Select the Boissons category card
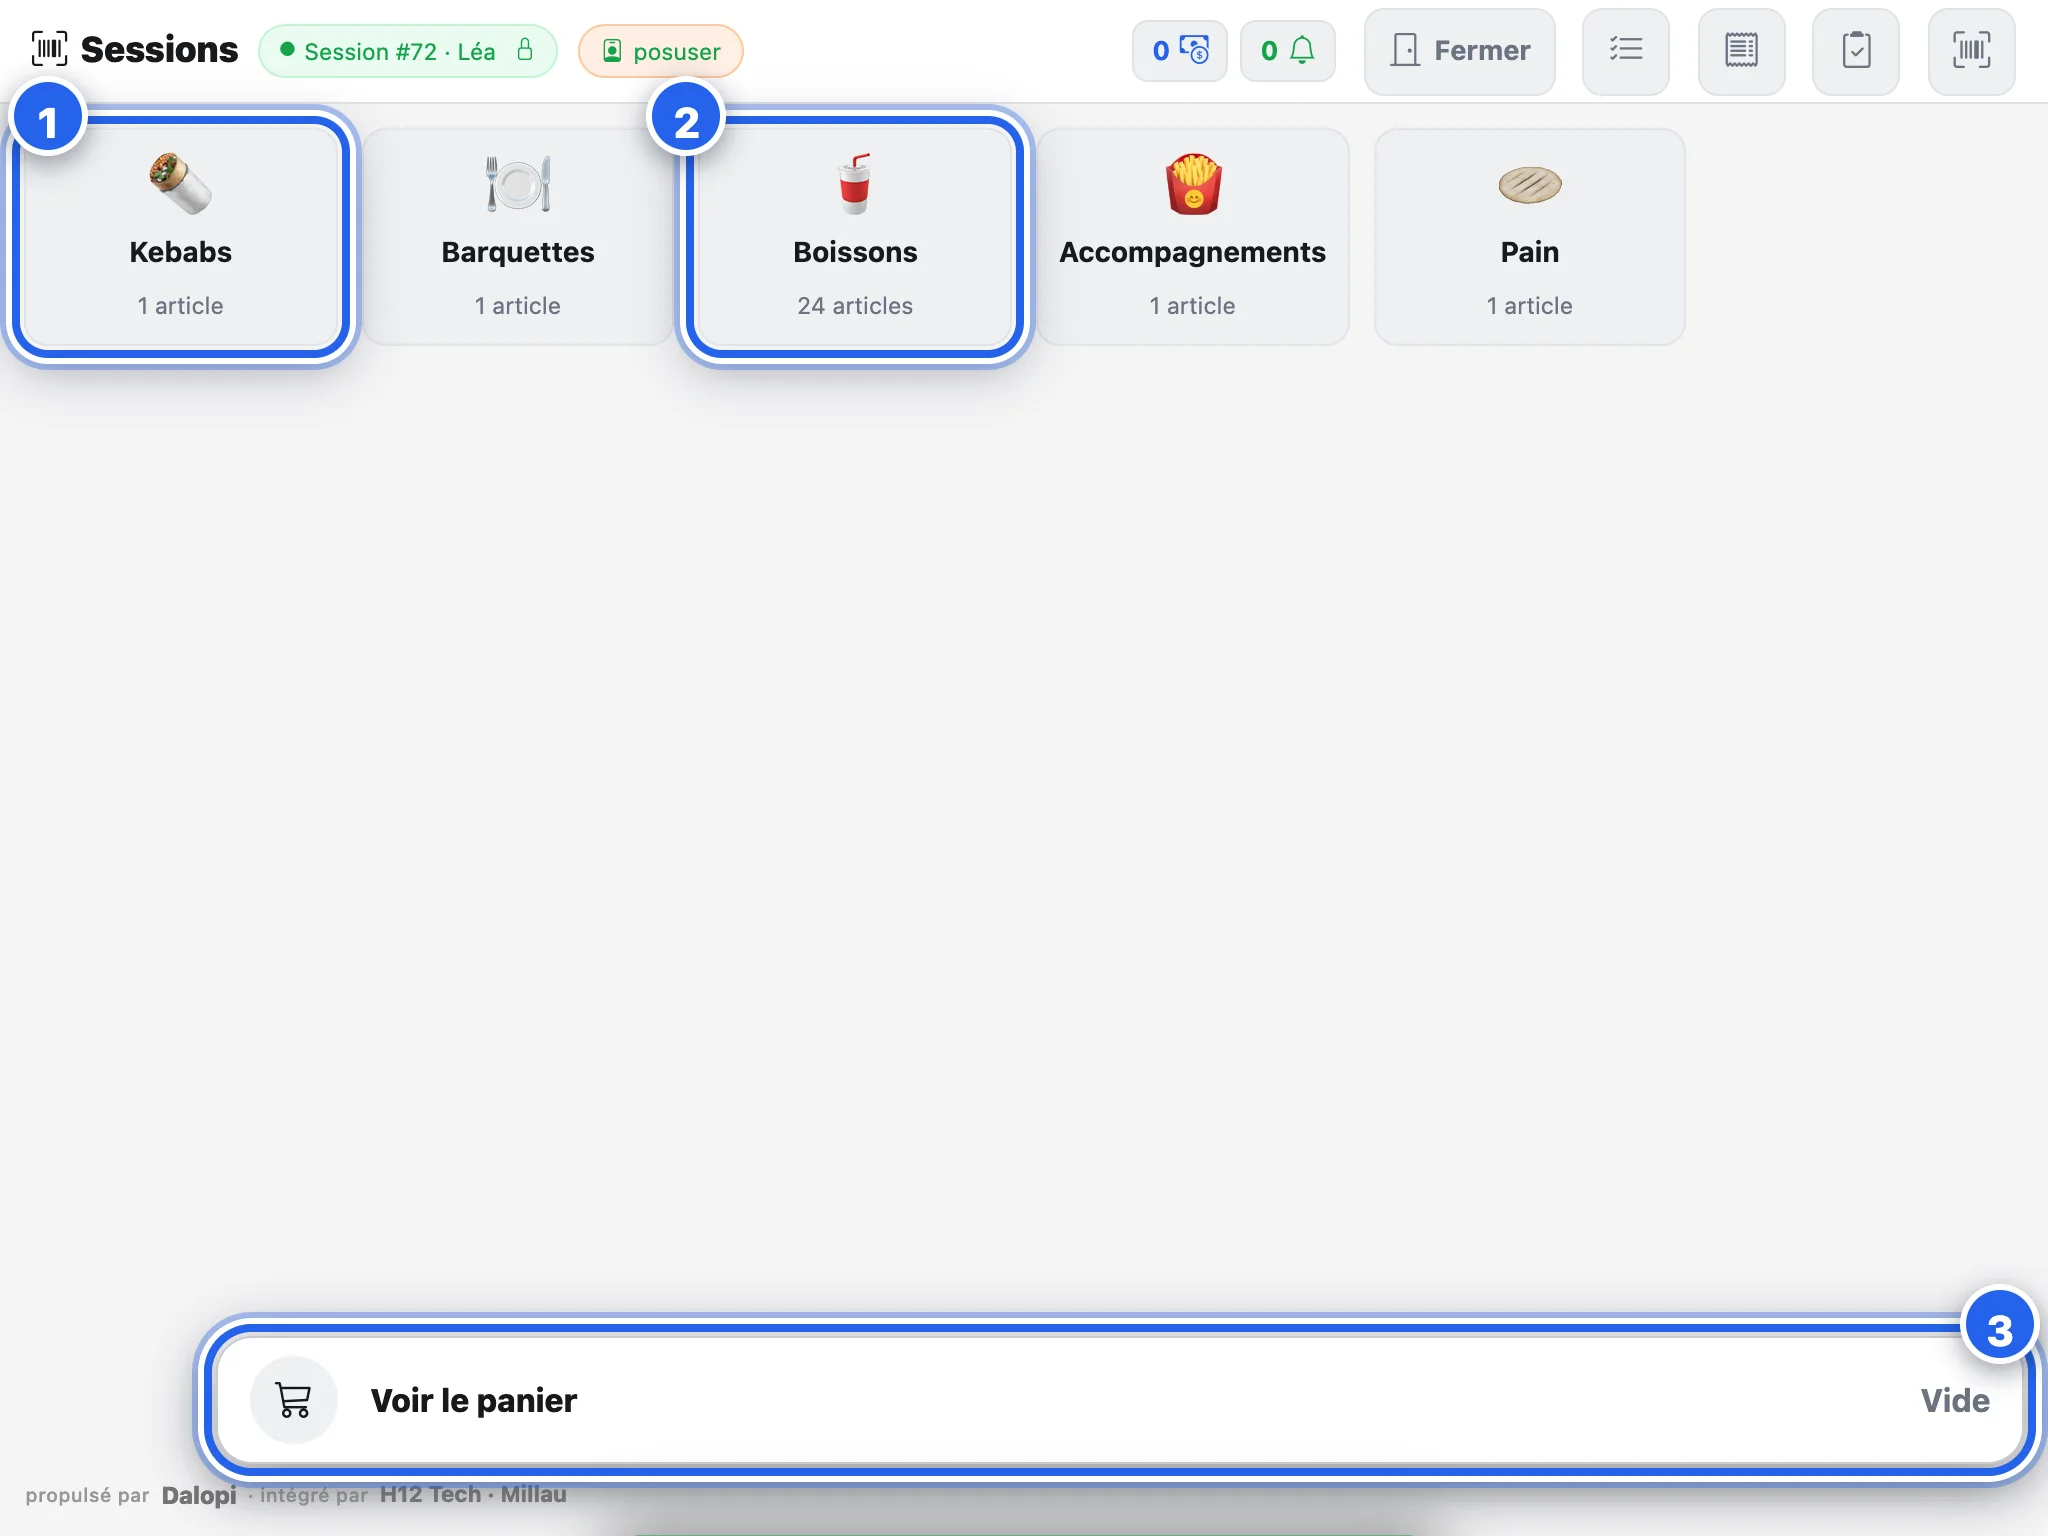The height and width of the screenshot is (1536, 2048). pyautogui.click(x=855, y=237)
